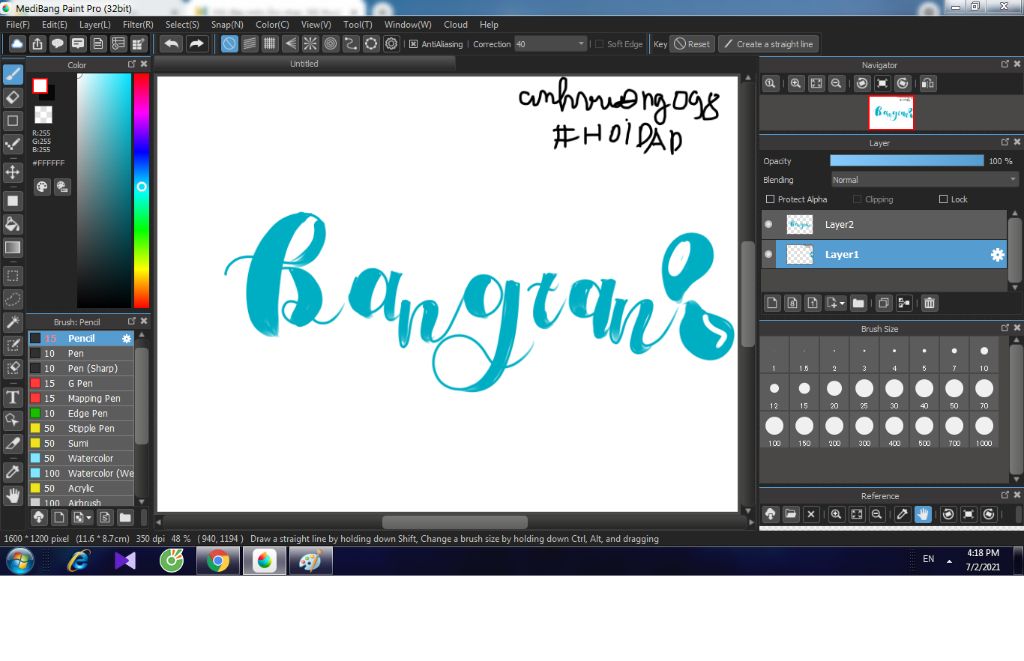Select the Eyedropper tool
The height and width of the screenshot is (661, 1024).
(12, 472)
